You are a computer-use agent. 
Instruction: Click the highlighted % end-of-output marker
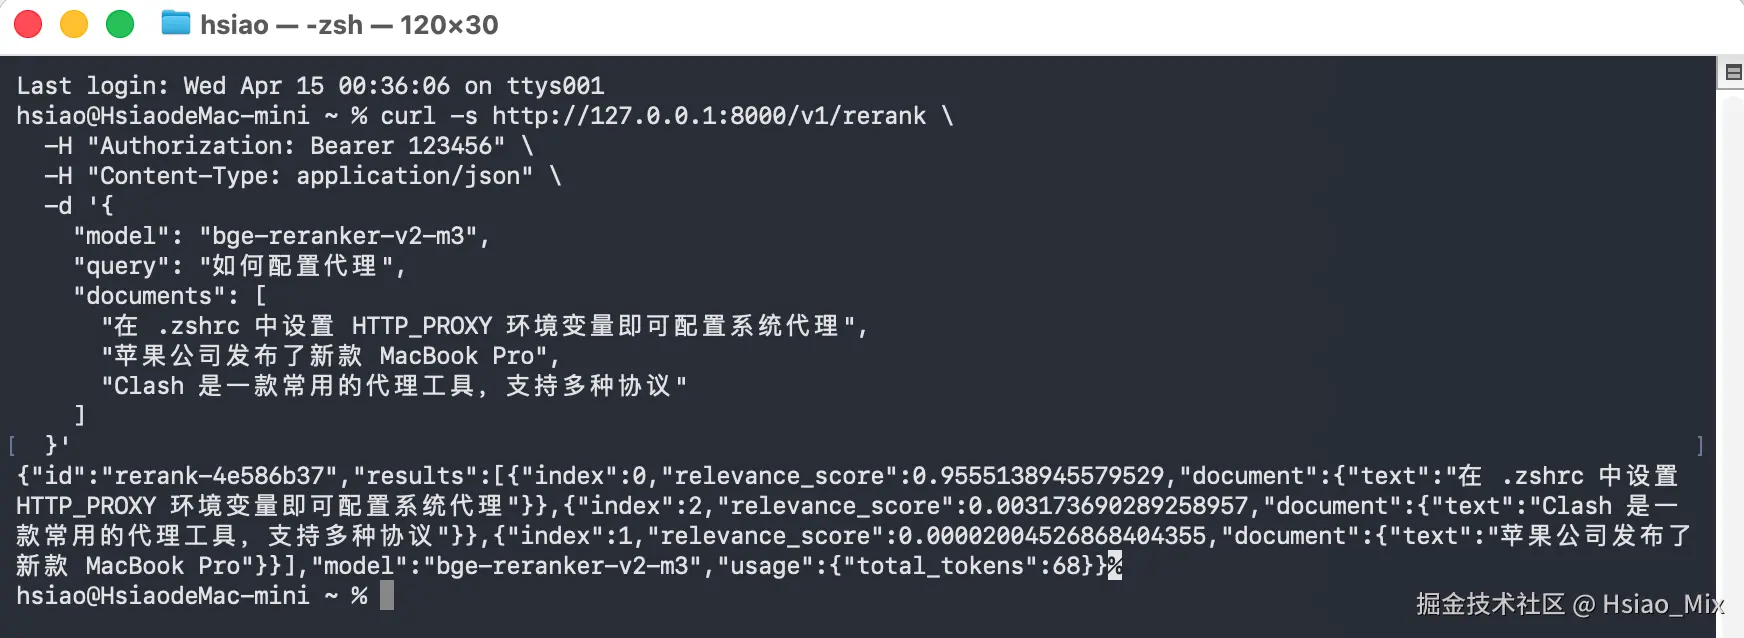coord(1115,566)
